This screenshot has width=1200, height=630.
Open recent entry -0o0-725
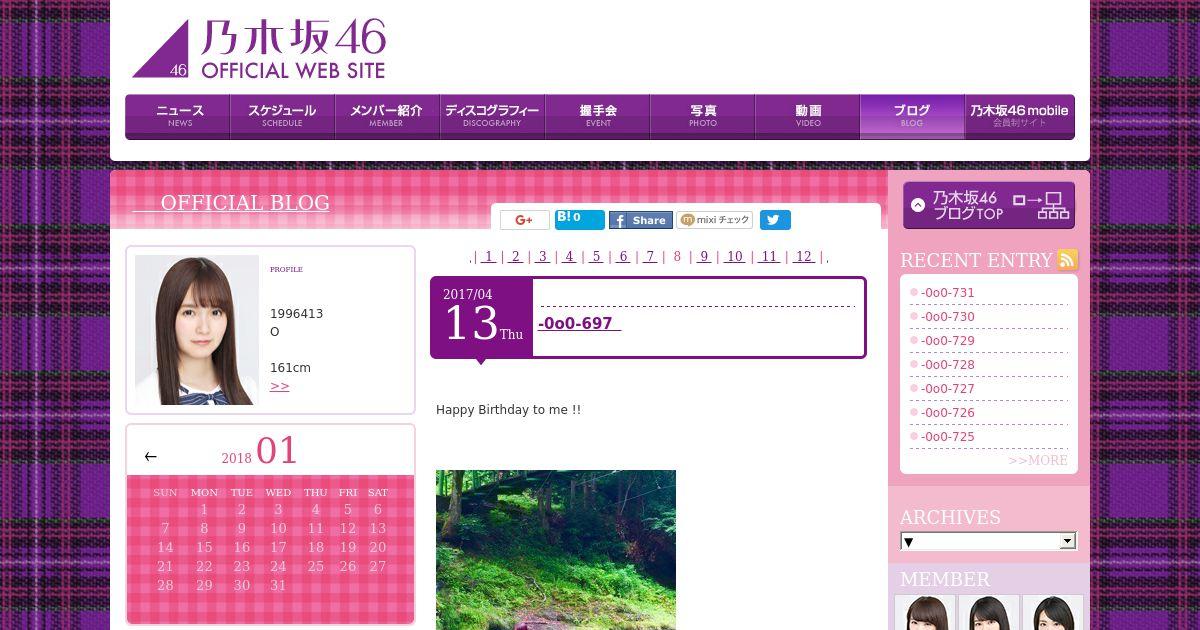pyautogui.click(x=947, y=437)
